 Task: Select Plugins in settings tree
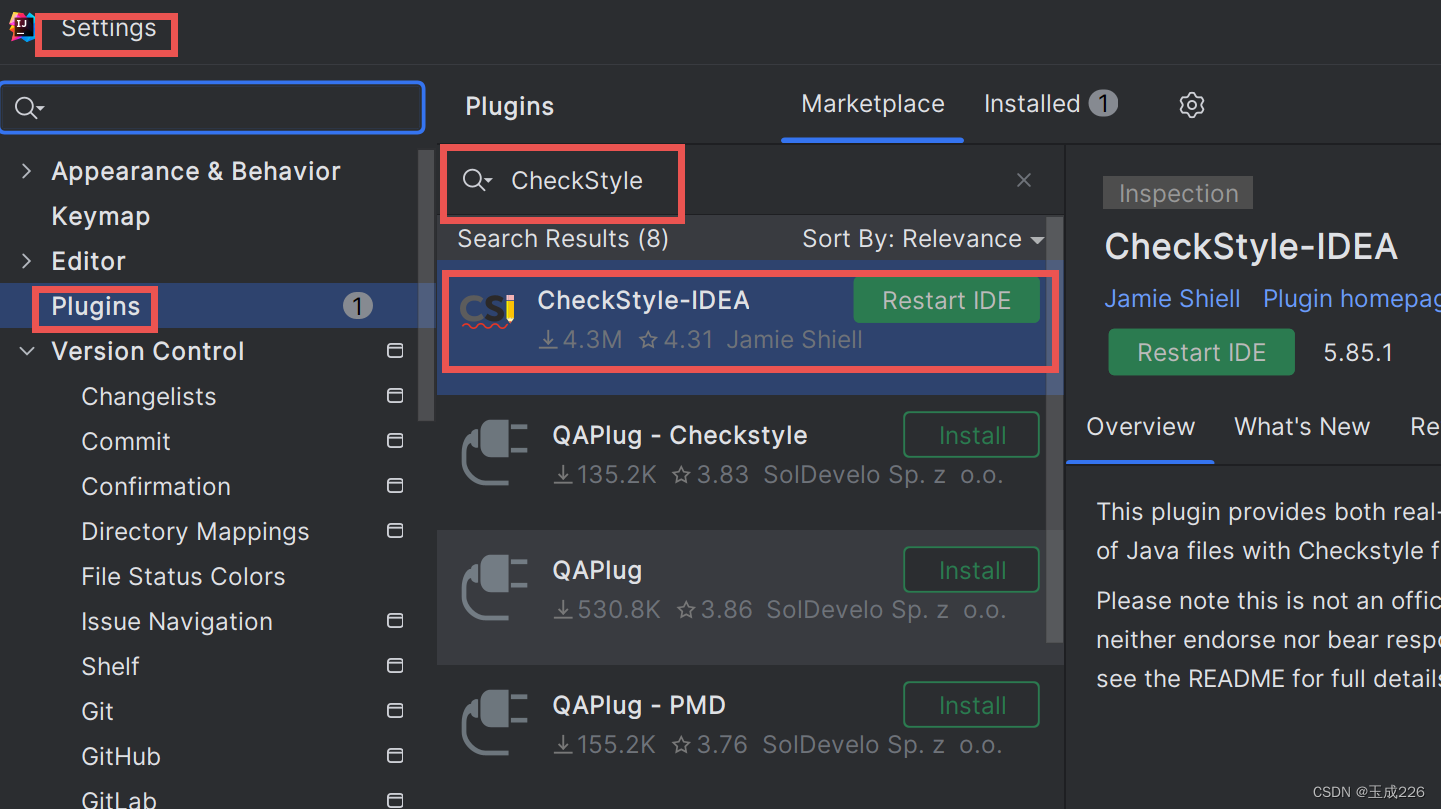tap(96, 306)
